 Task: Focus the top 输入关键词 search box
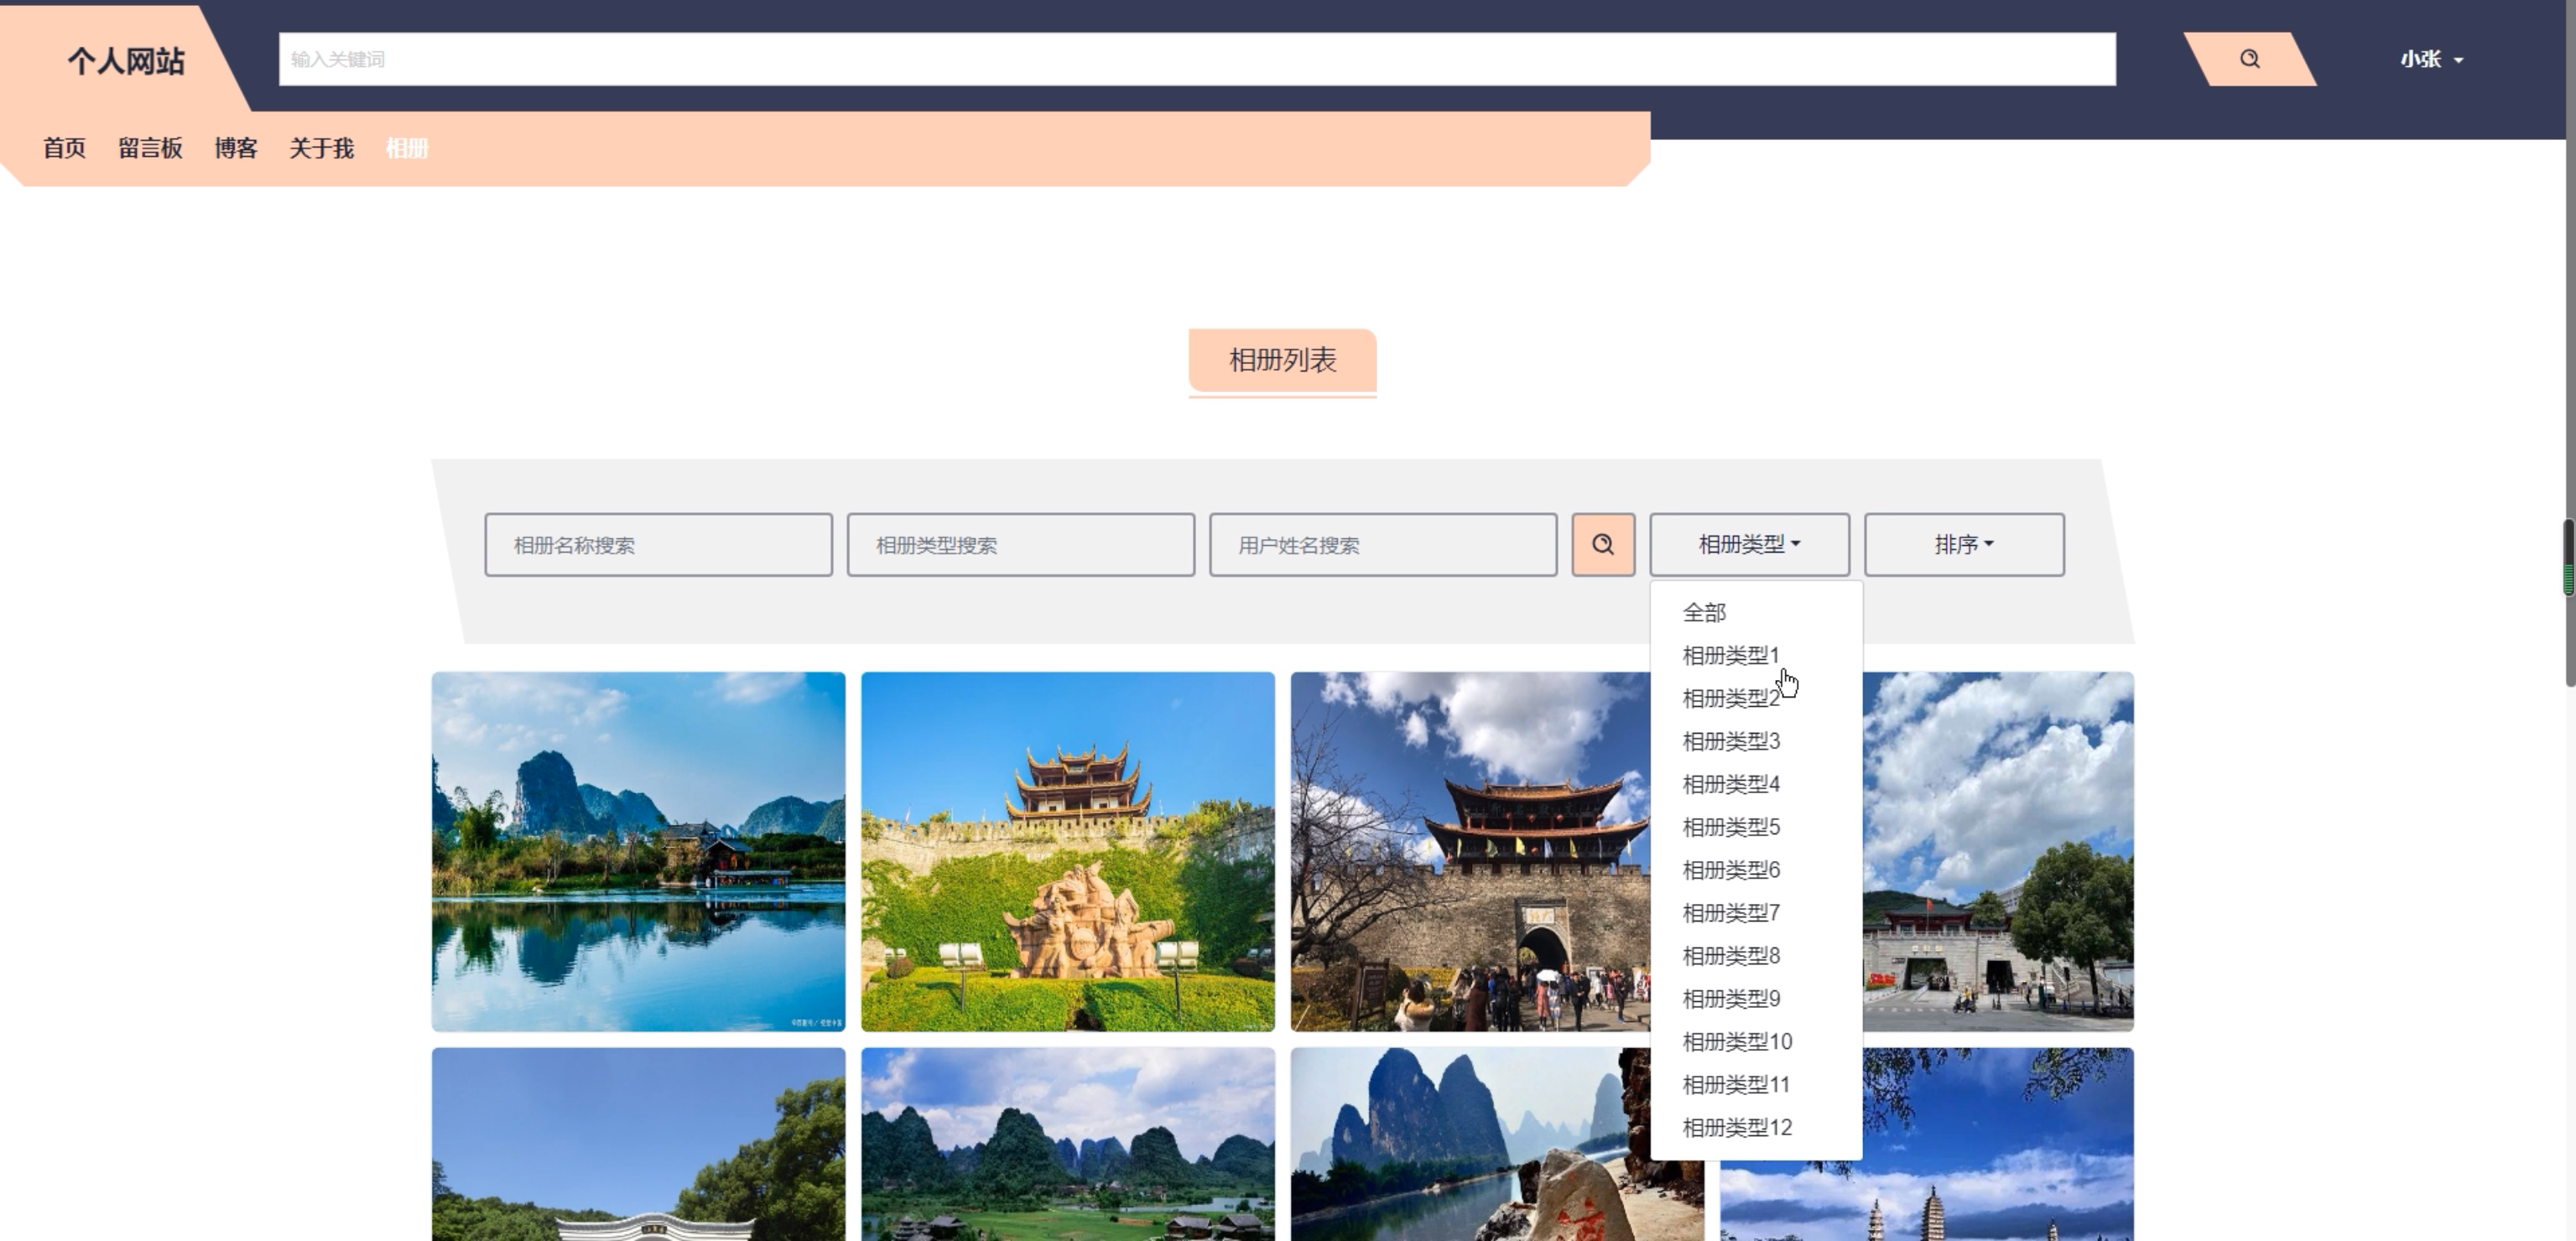(1197, 59)
